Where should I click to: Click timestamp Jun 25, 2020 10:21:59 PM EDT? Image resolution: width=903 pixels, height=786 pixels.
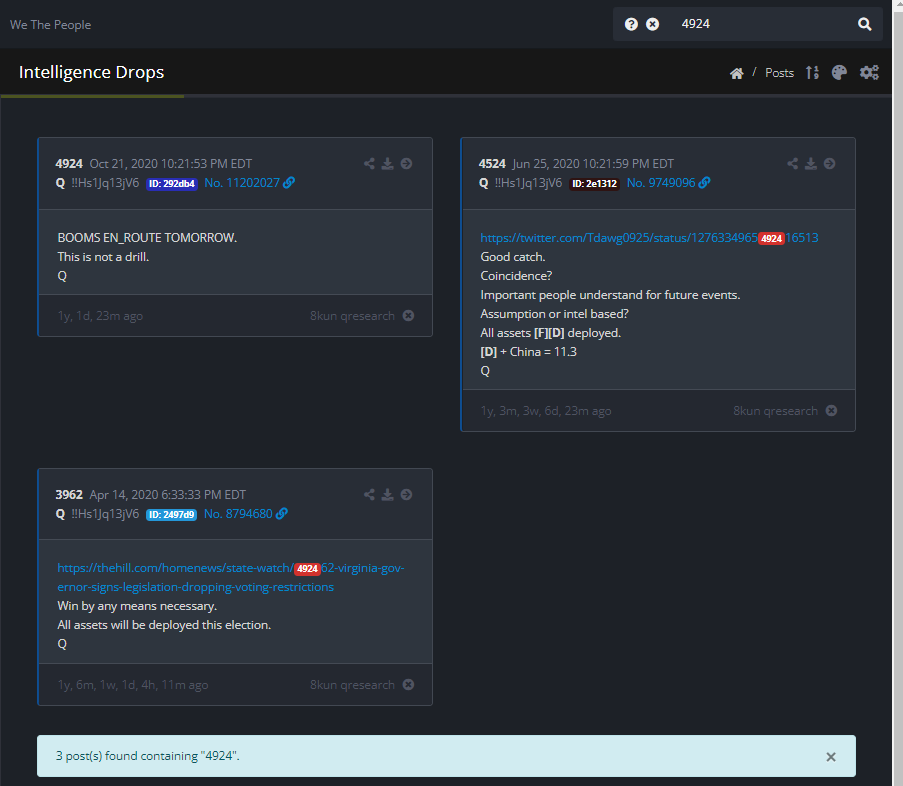click(x=593, y=164)
